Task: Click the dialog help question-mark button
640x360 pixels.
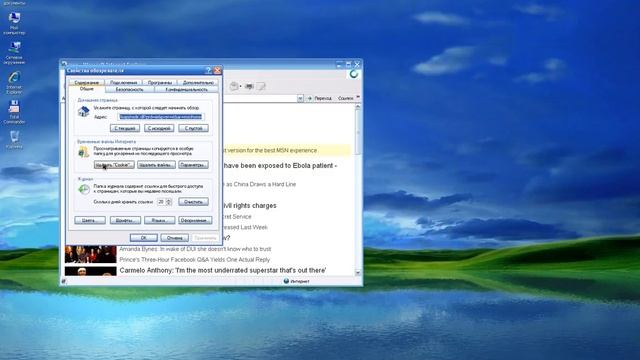Action: tap(209, 71)
